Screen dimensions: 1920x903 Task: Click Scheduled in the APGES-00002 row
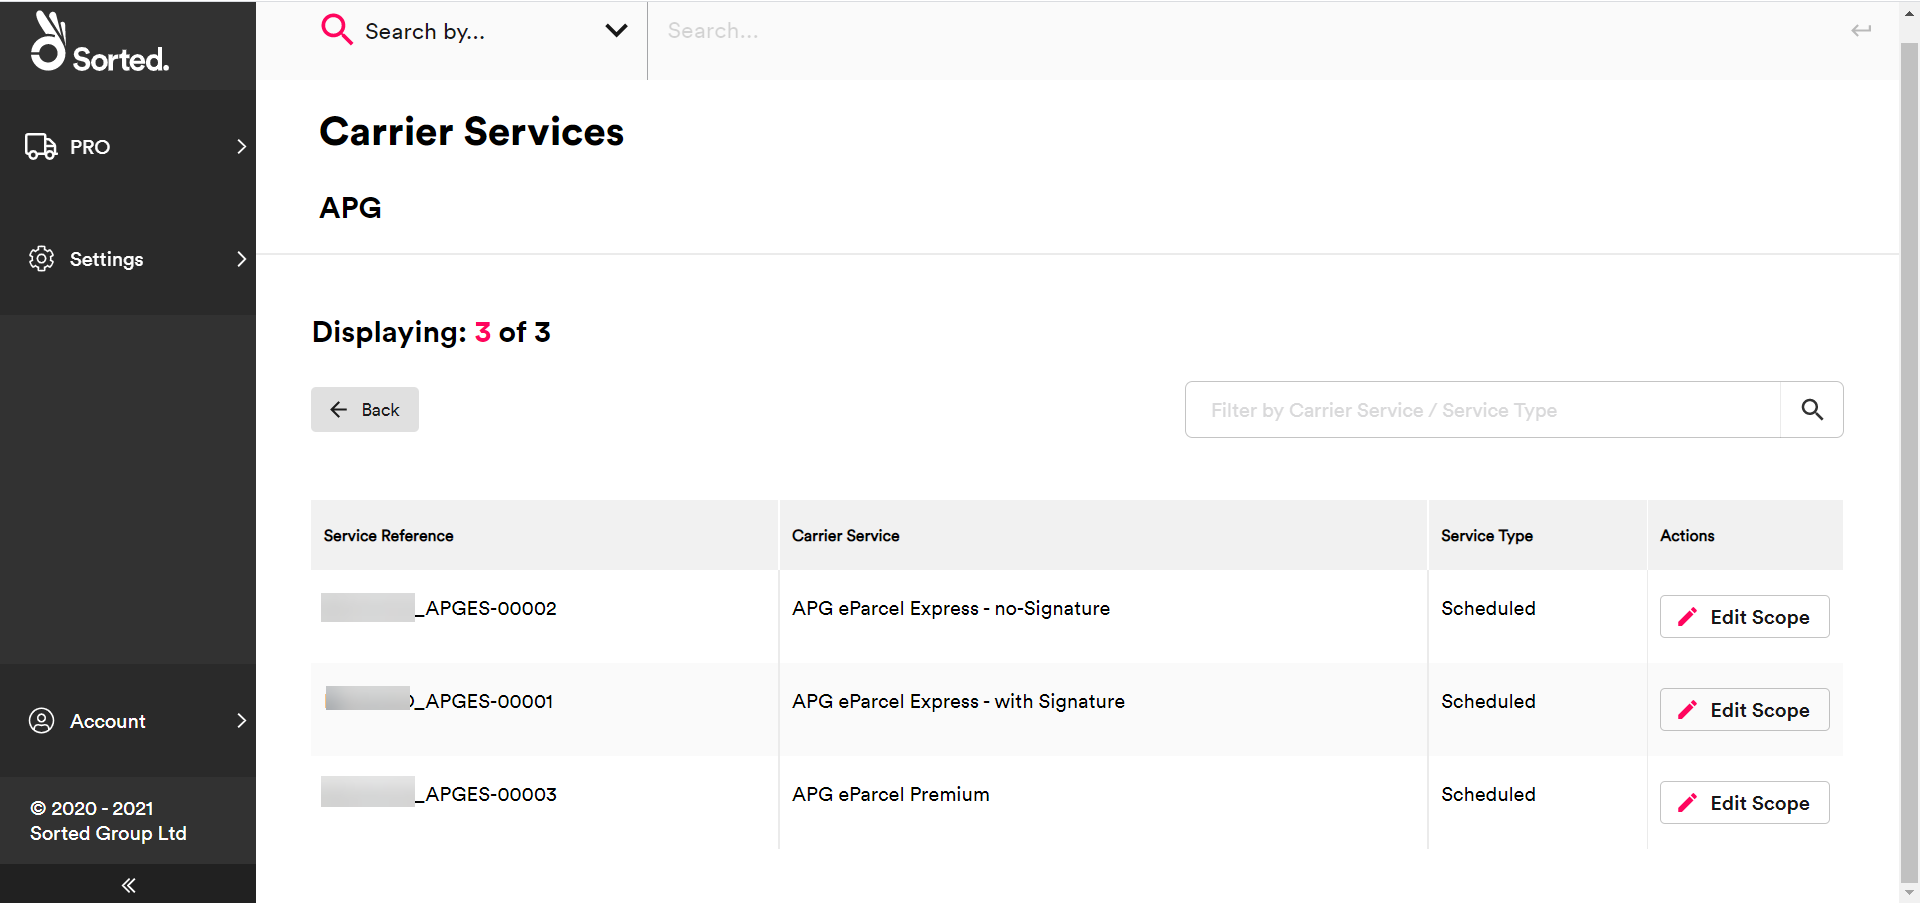point(1488,608)
